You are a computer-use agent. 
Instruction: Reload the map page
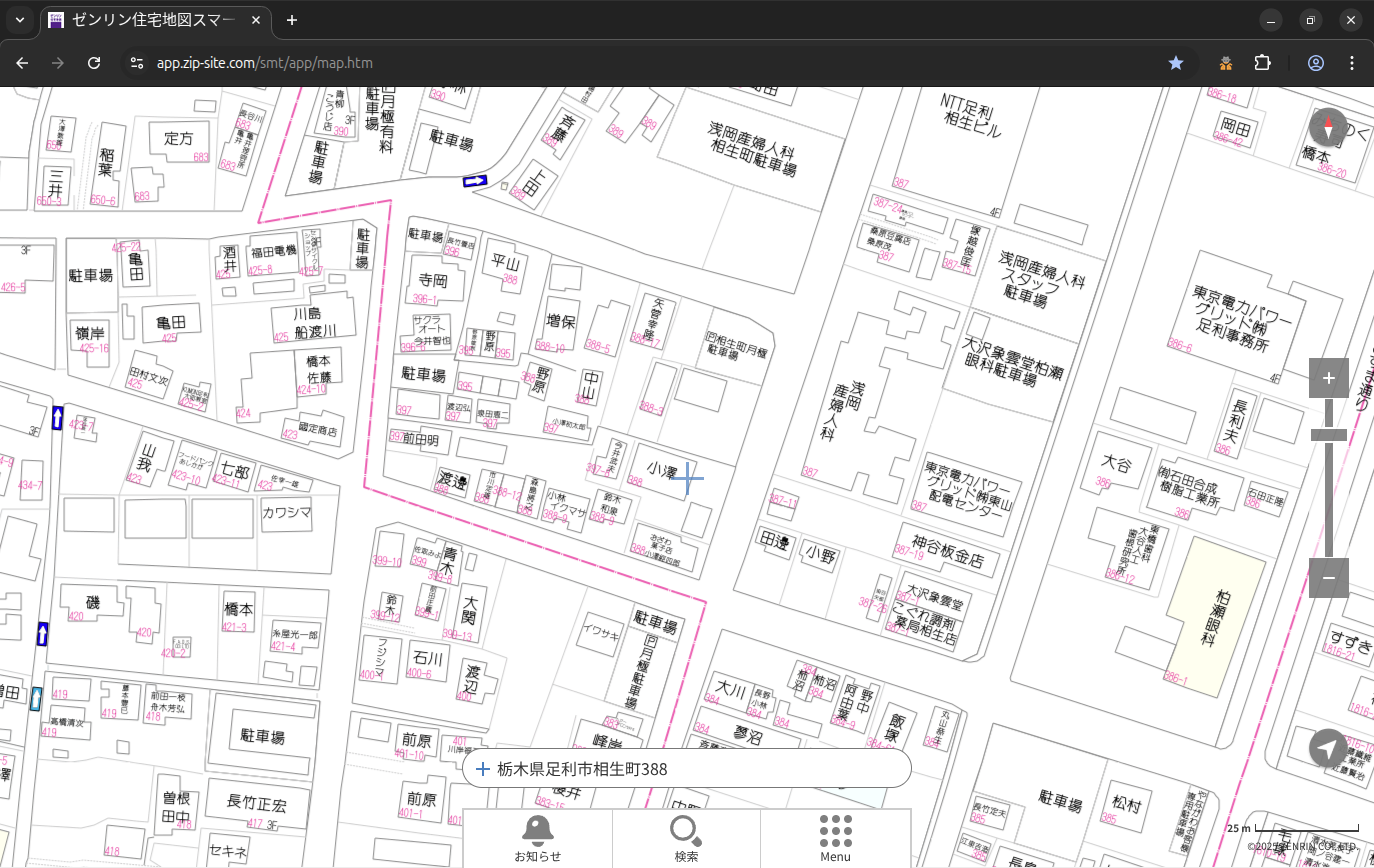point(94,63)
